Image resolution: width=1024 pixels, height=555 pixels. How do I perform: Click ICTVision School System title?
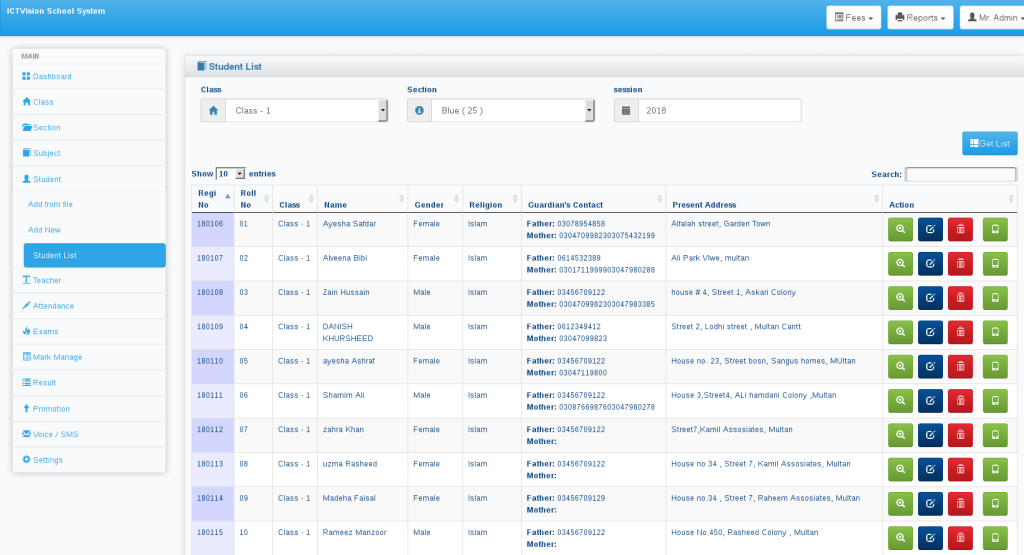56,11
